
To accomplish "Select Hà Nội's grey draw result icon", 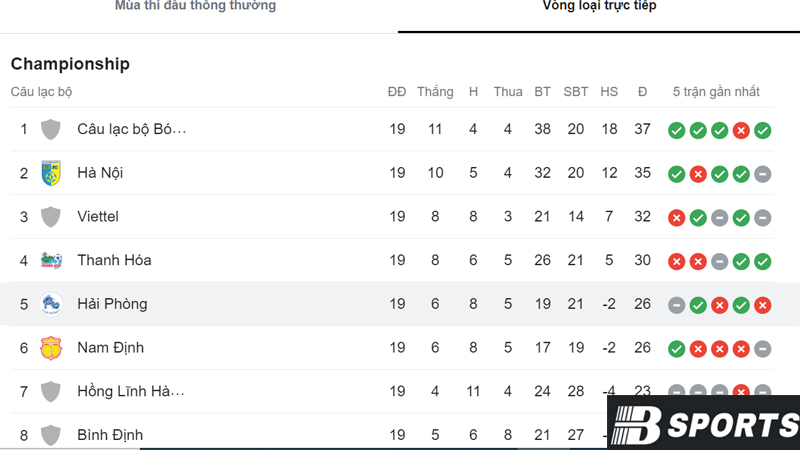I will click(x=763, y=174).
